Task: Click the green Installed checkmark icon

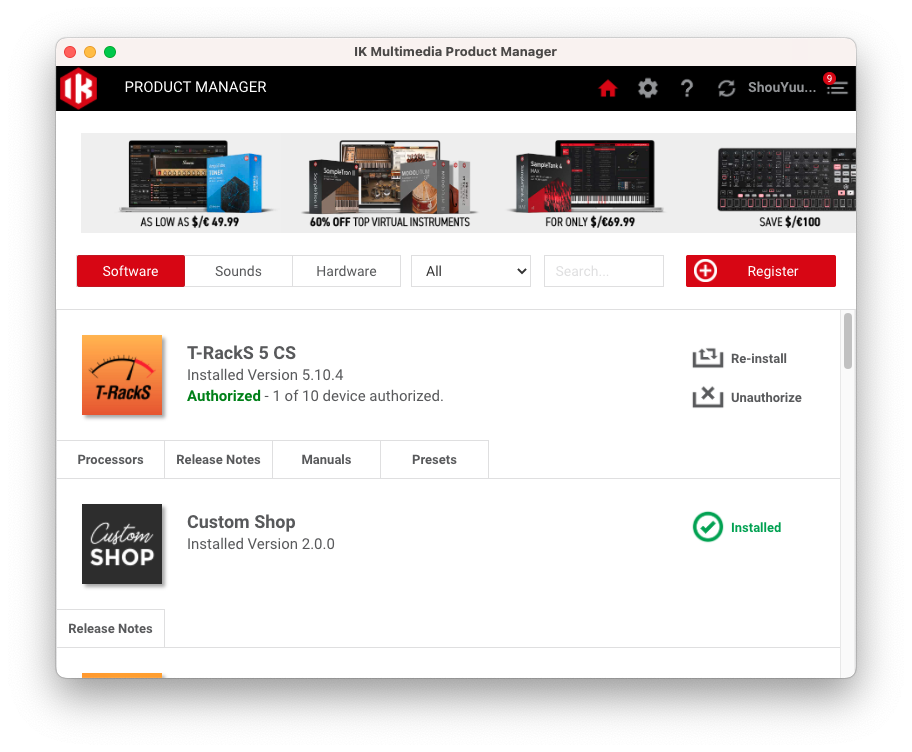Action: click(708, 527)
